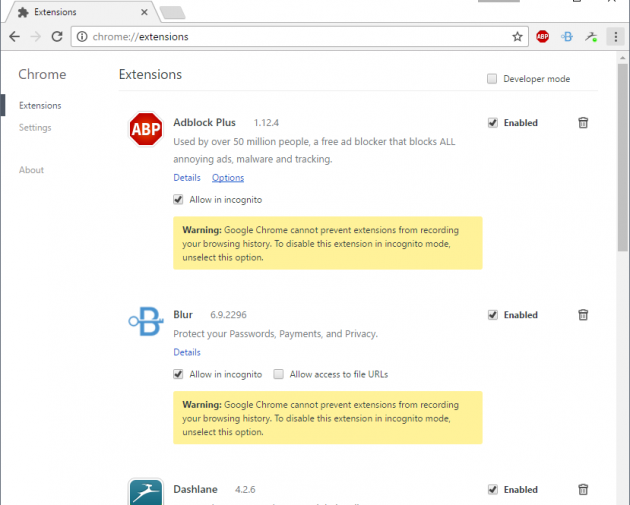
Task: Close the Extensions tab
Action: pos(144,12)
